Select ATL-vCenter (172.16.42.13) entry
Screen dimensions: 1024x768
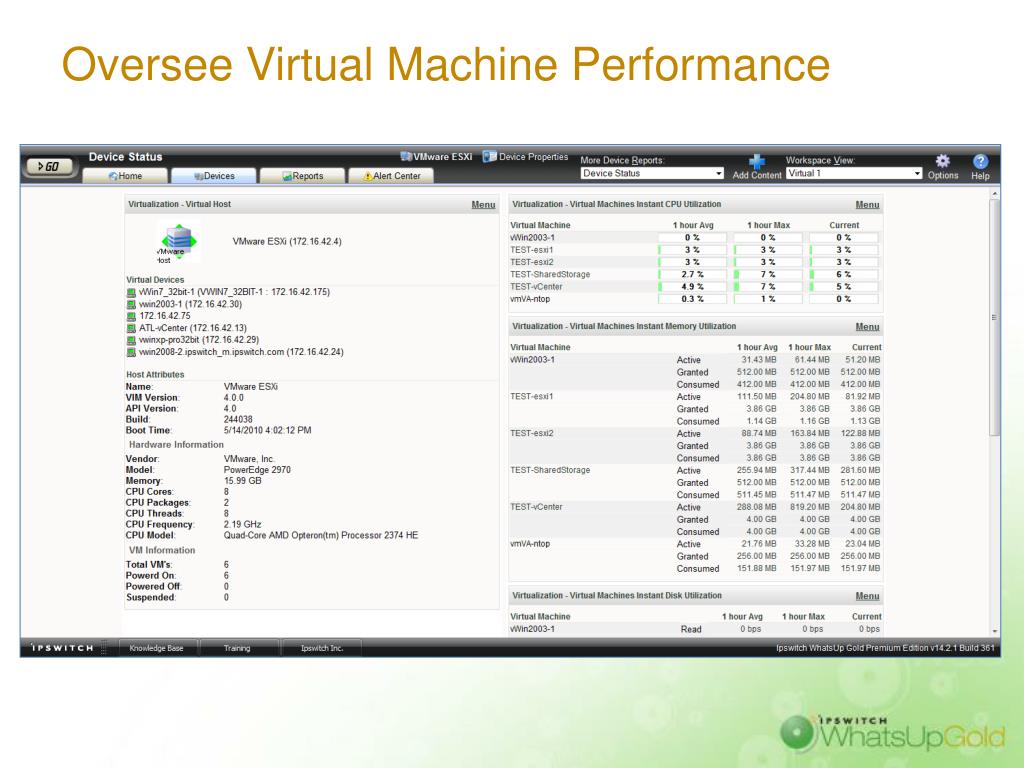[x=193, y=328]
